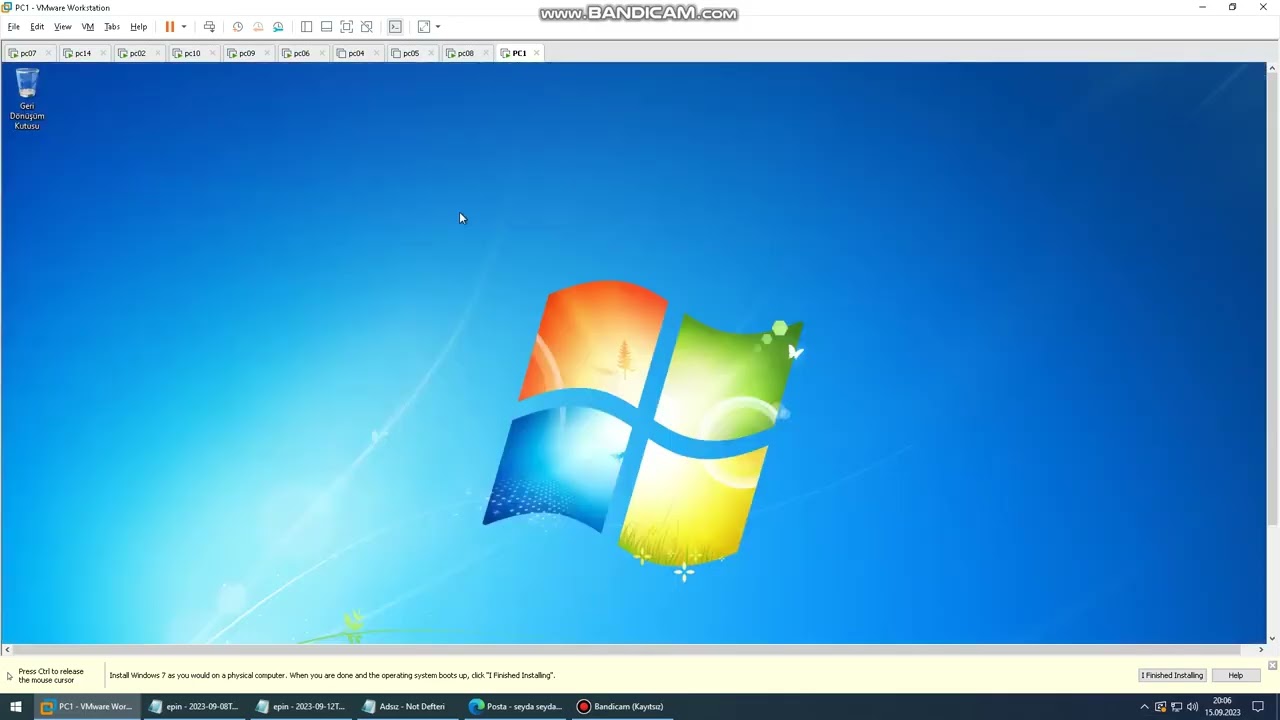Open the taskbar clock showing 20:06
Screen dimensions: 1280x720
coord(1222,707)
